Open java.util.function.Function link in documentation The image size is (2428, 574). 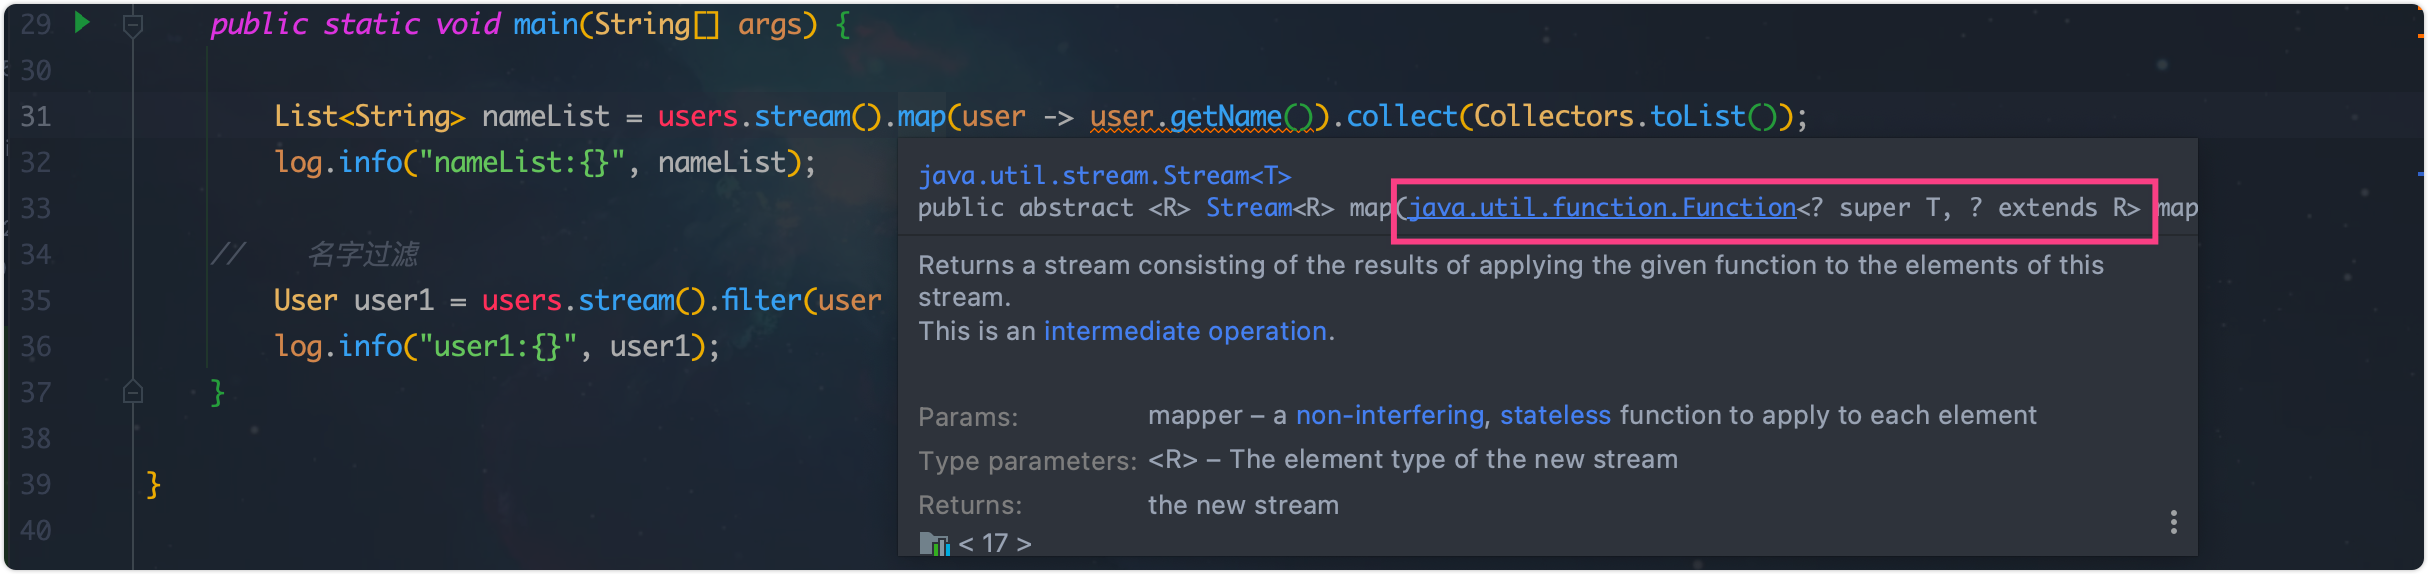pyautogui.click(x=1602, y=208)
